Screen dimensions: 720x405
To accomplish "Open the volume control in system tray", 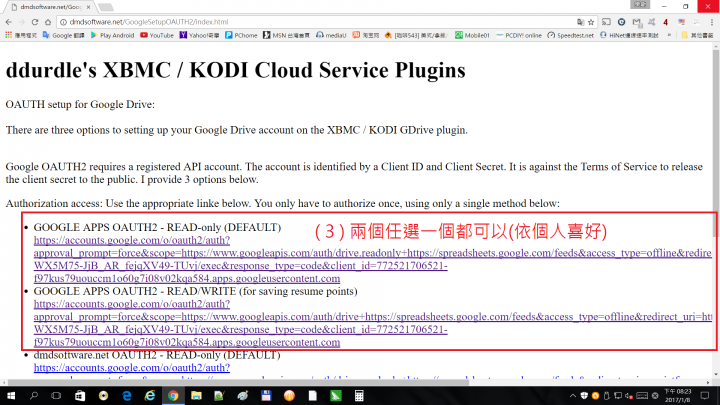I will [x=629, y=396].
